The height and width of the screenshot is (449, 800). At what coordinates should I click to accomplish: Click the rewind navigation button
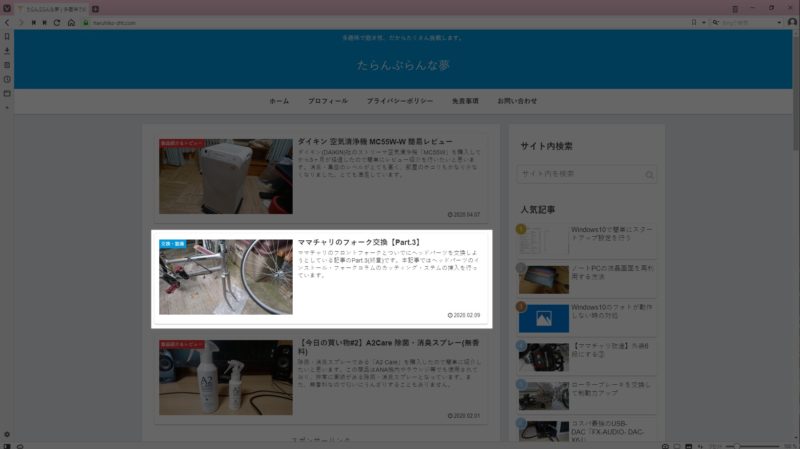33,22
